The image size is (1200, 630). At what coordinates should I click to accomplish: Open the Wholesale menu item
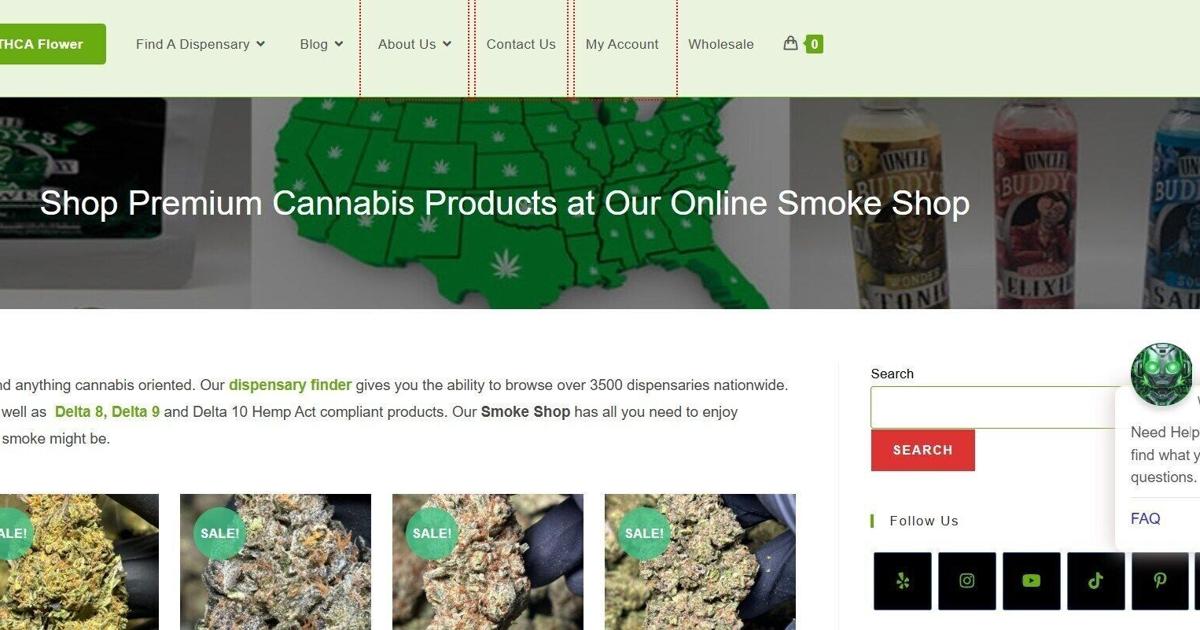[x=721, y=44]
